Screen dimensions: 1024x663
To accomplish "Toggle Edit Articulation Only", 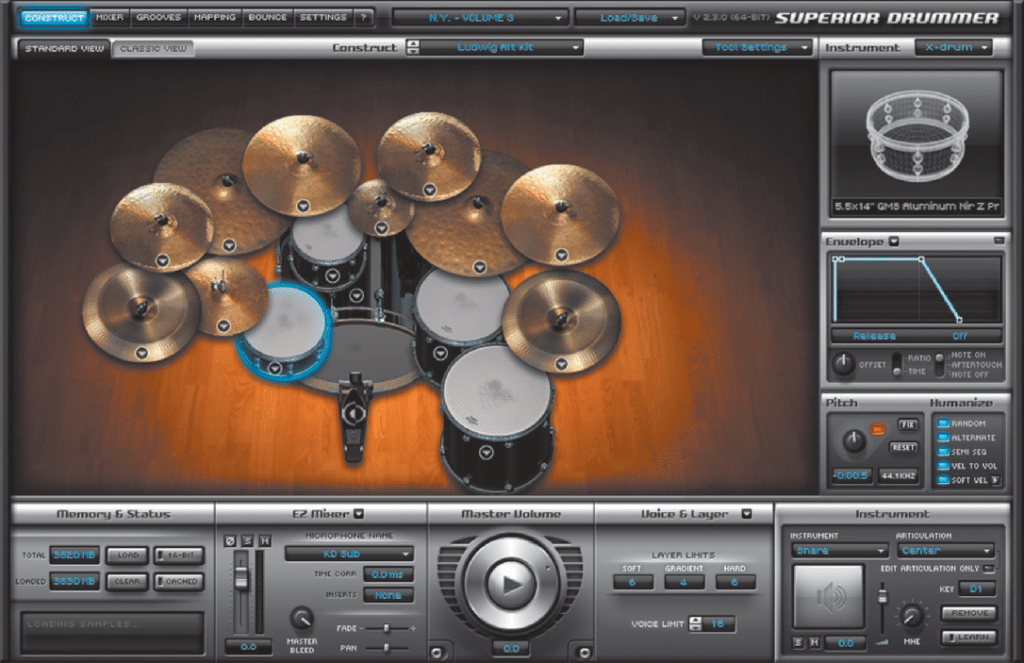I will pos(989,569).
